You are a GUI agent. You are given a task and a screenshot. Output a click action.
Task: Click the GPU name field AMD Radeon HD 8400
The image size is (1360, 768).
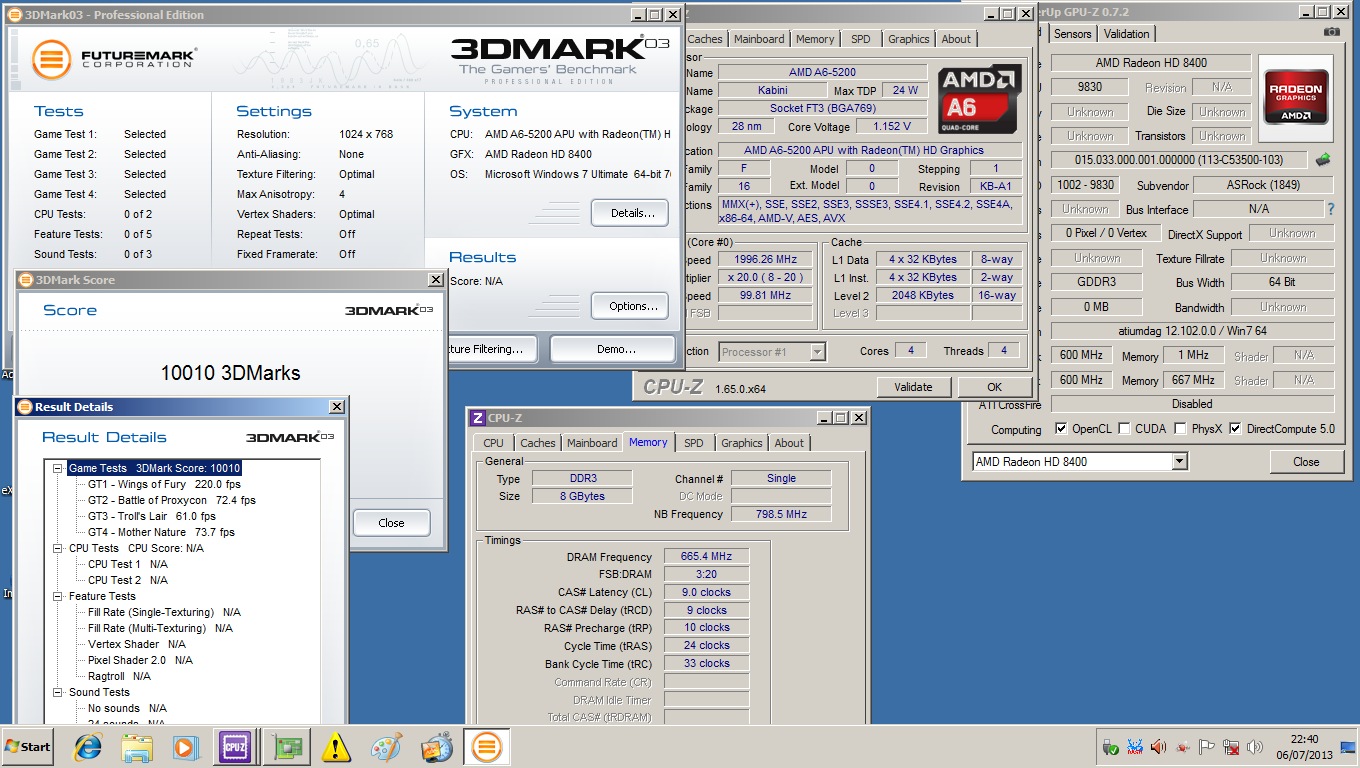[1150, 62]
